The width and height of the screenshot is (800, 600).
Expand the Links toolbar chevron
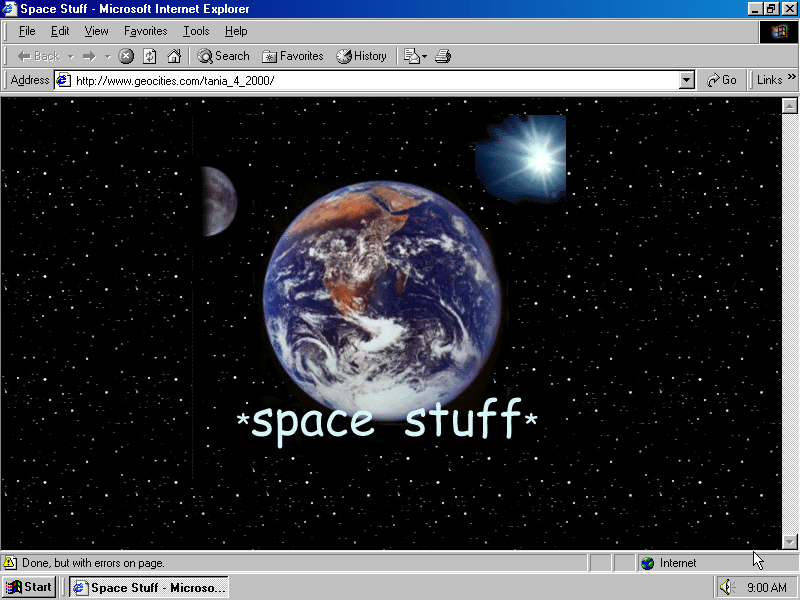(790, 80)
